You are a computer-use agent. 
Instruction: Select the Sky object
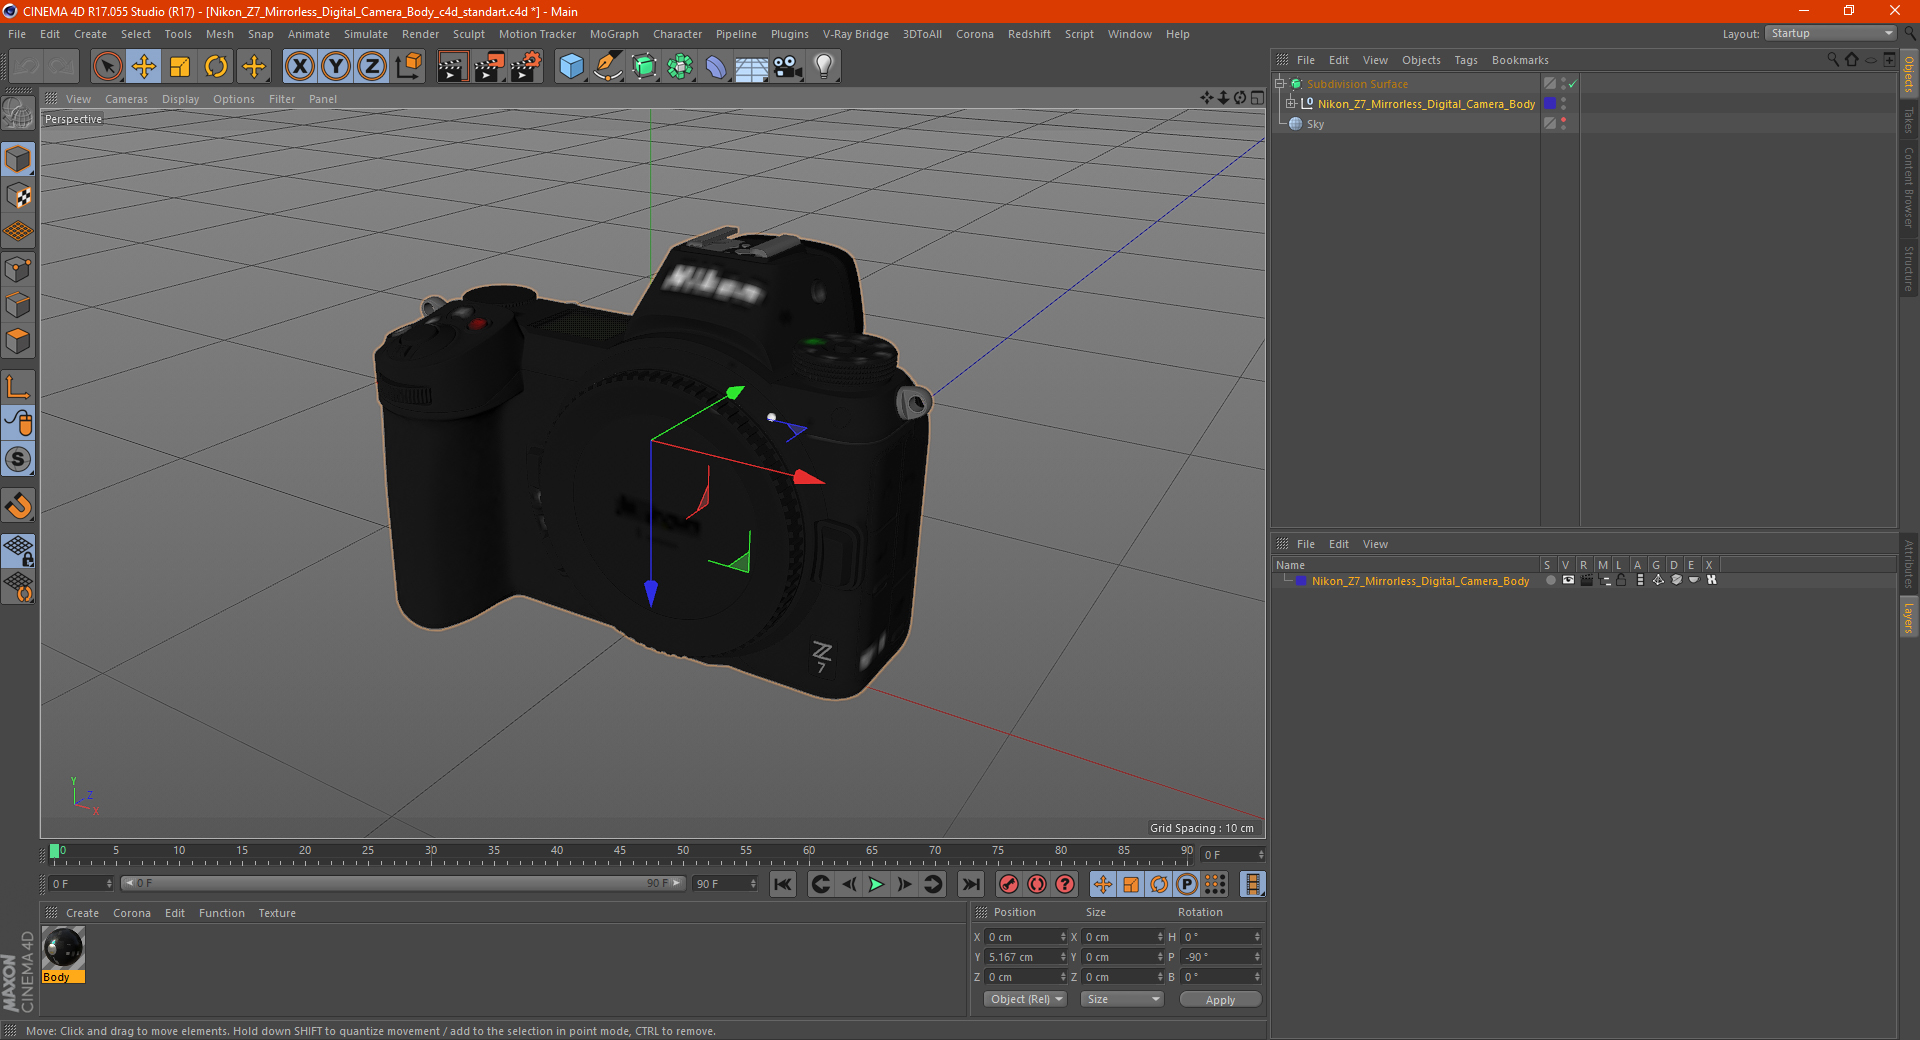pyautogui.click(x=1315, y=124)
